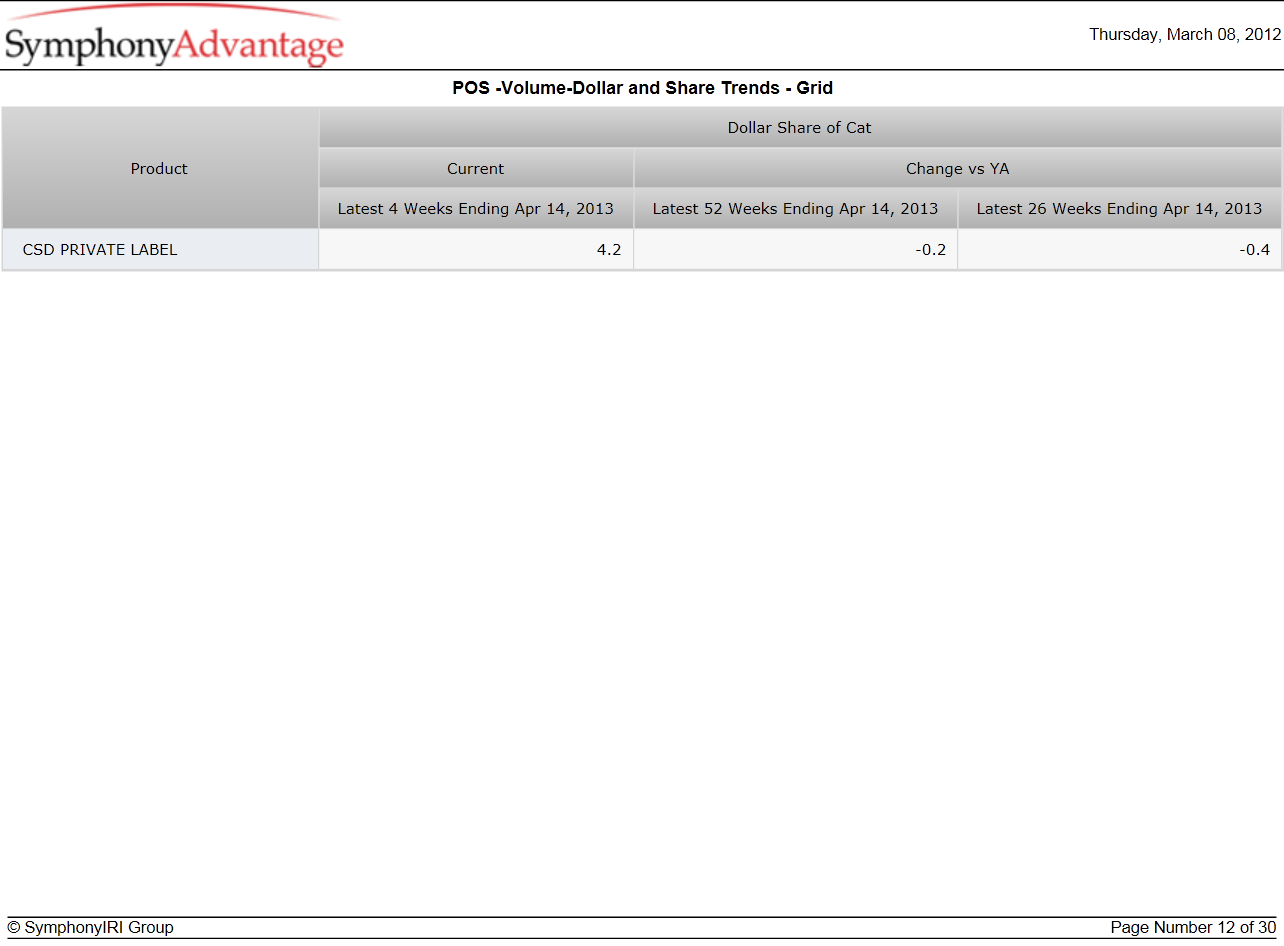Click Latest 52 Weeks Ending Apr 14, 2013 header
Screen dimensions: 1284x946
796,209
